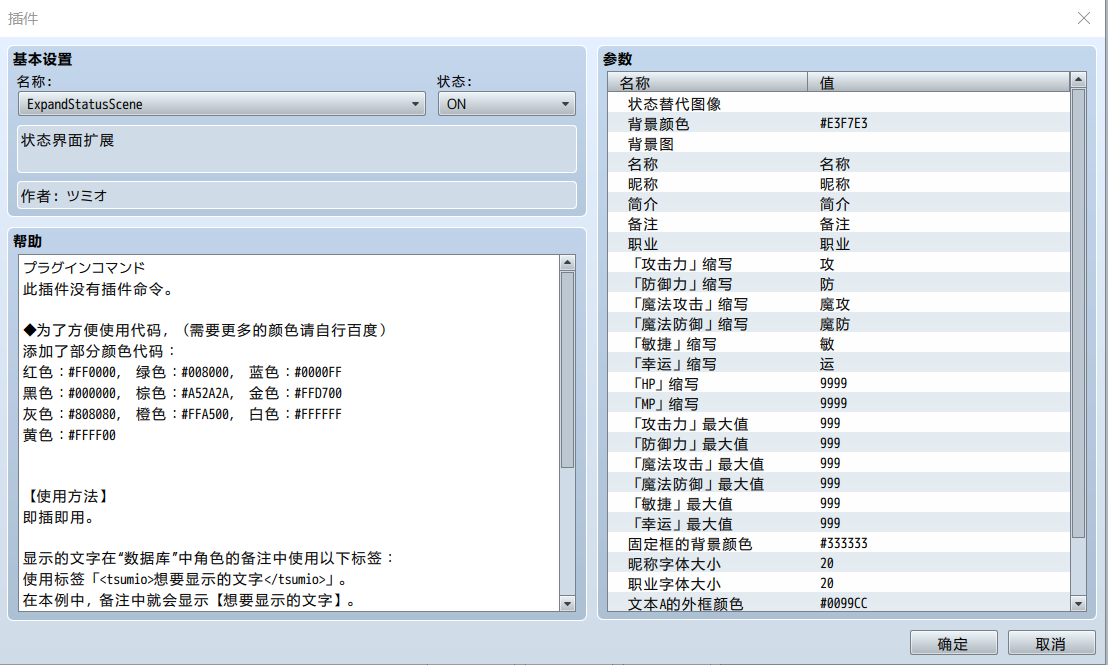Select the 备注 parameter name
Viewport: 1108px width, 665px height.
click(x=642, y=224)
